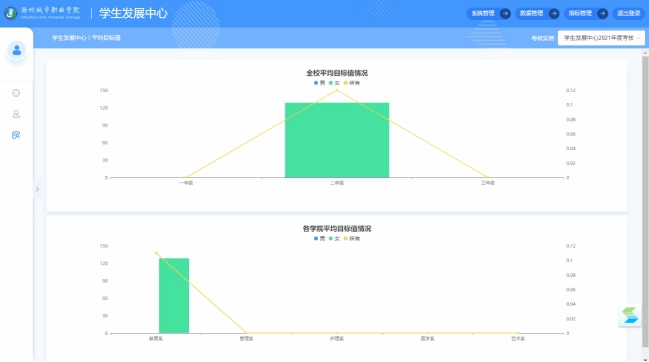Open the person outline icon in sidebar

coord(16,114)
